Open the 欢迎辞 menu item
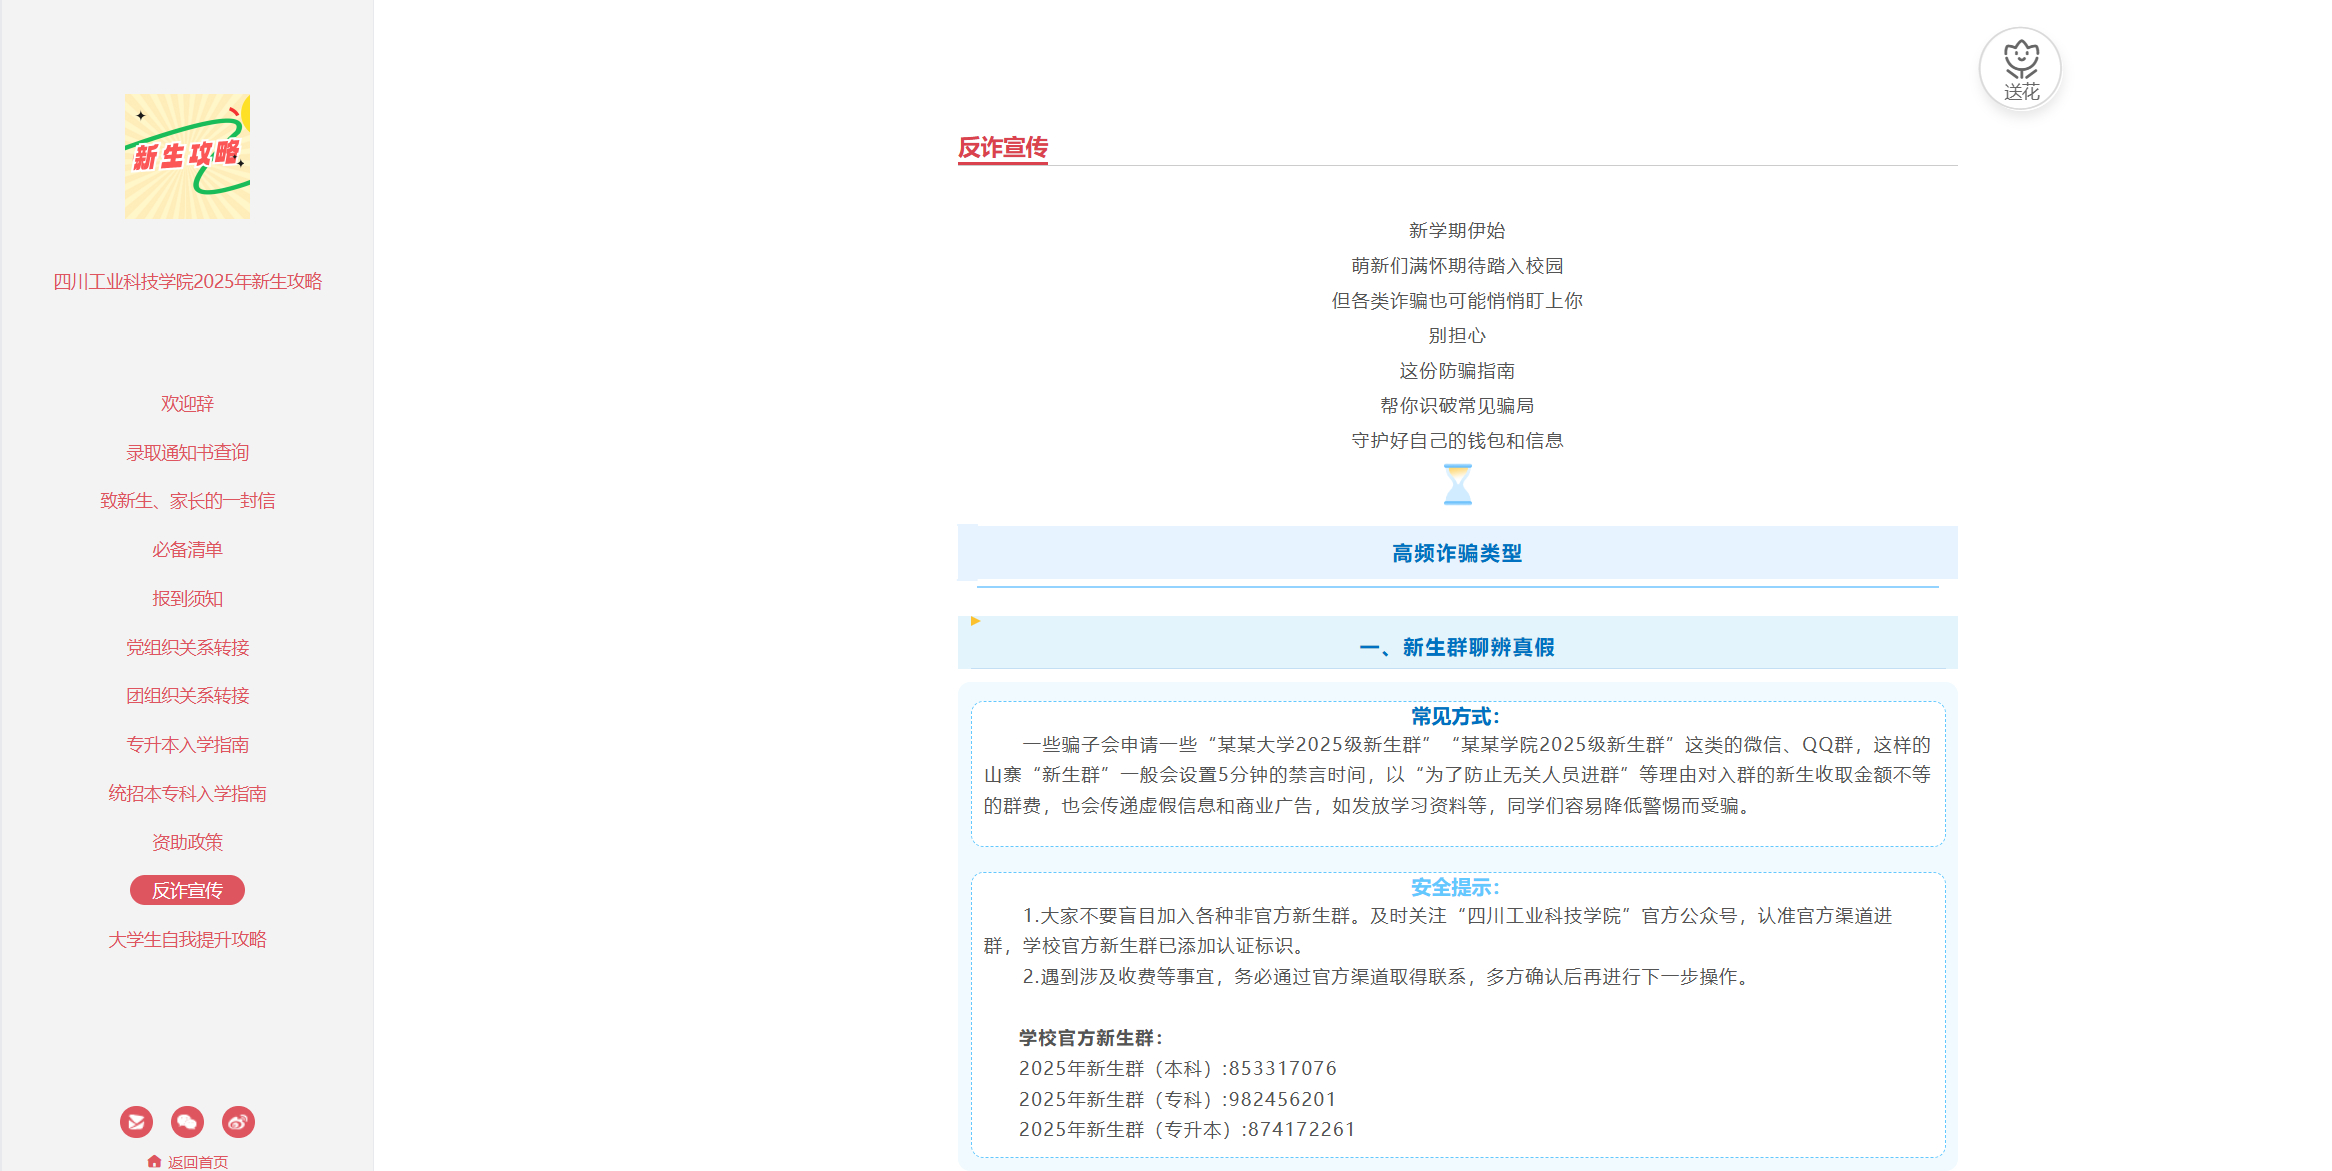 (187, 404)
